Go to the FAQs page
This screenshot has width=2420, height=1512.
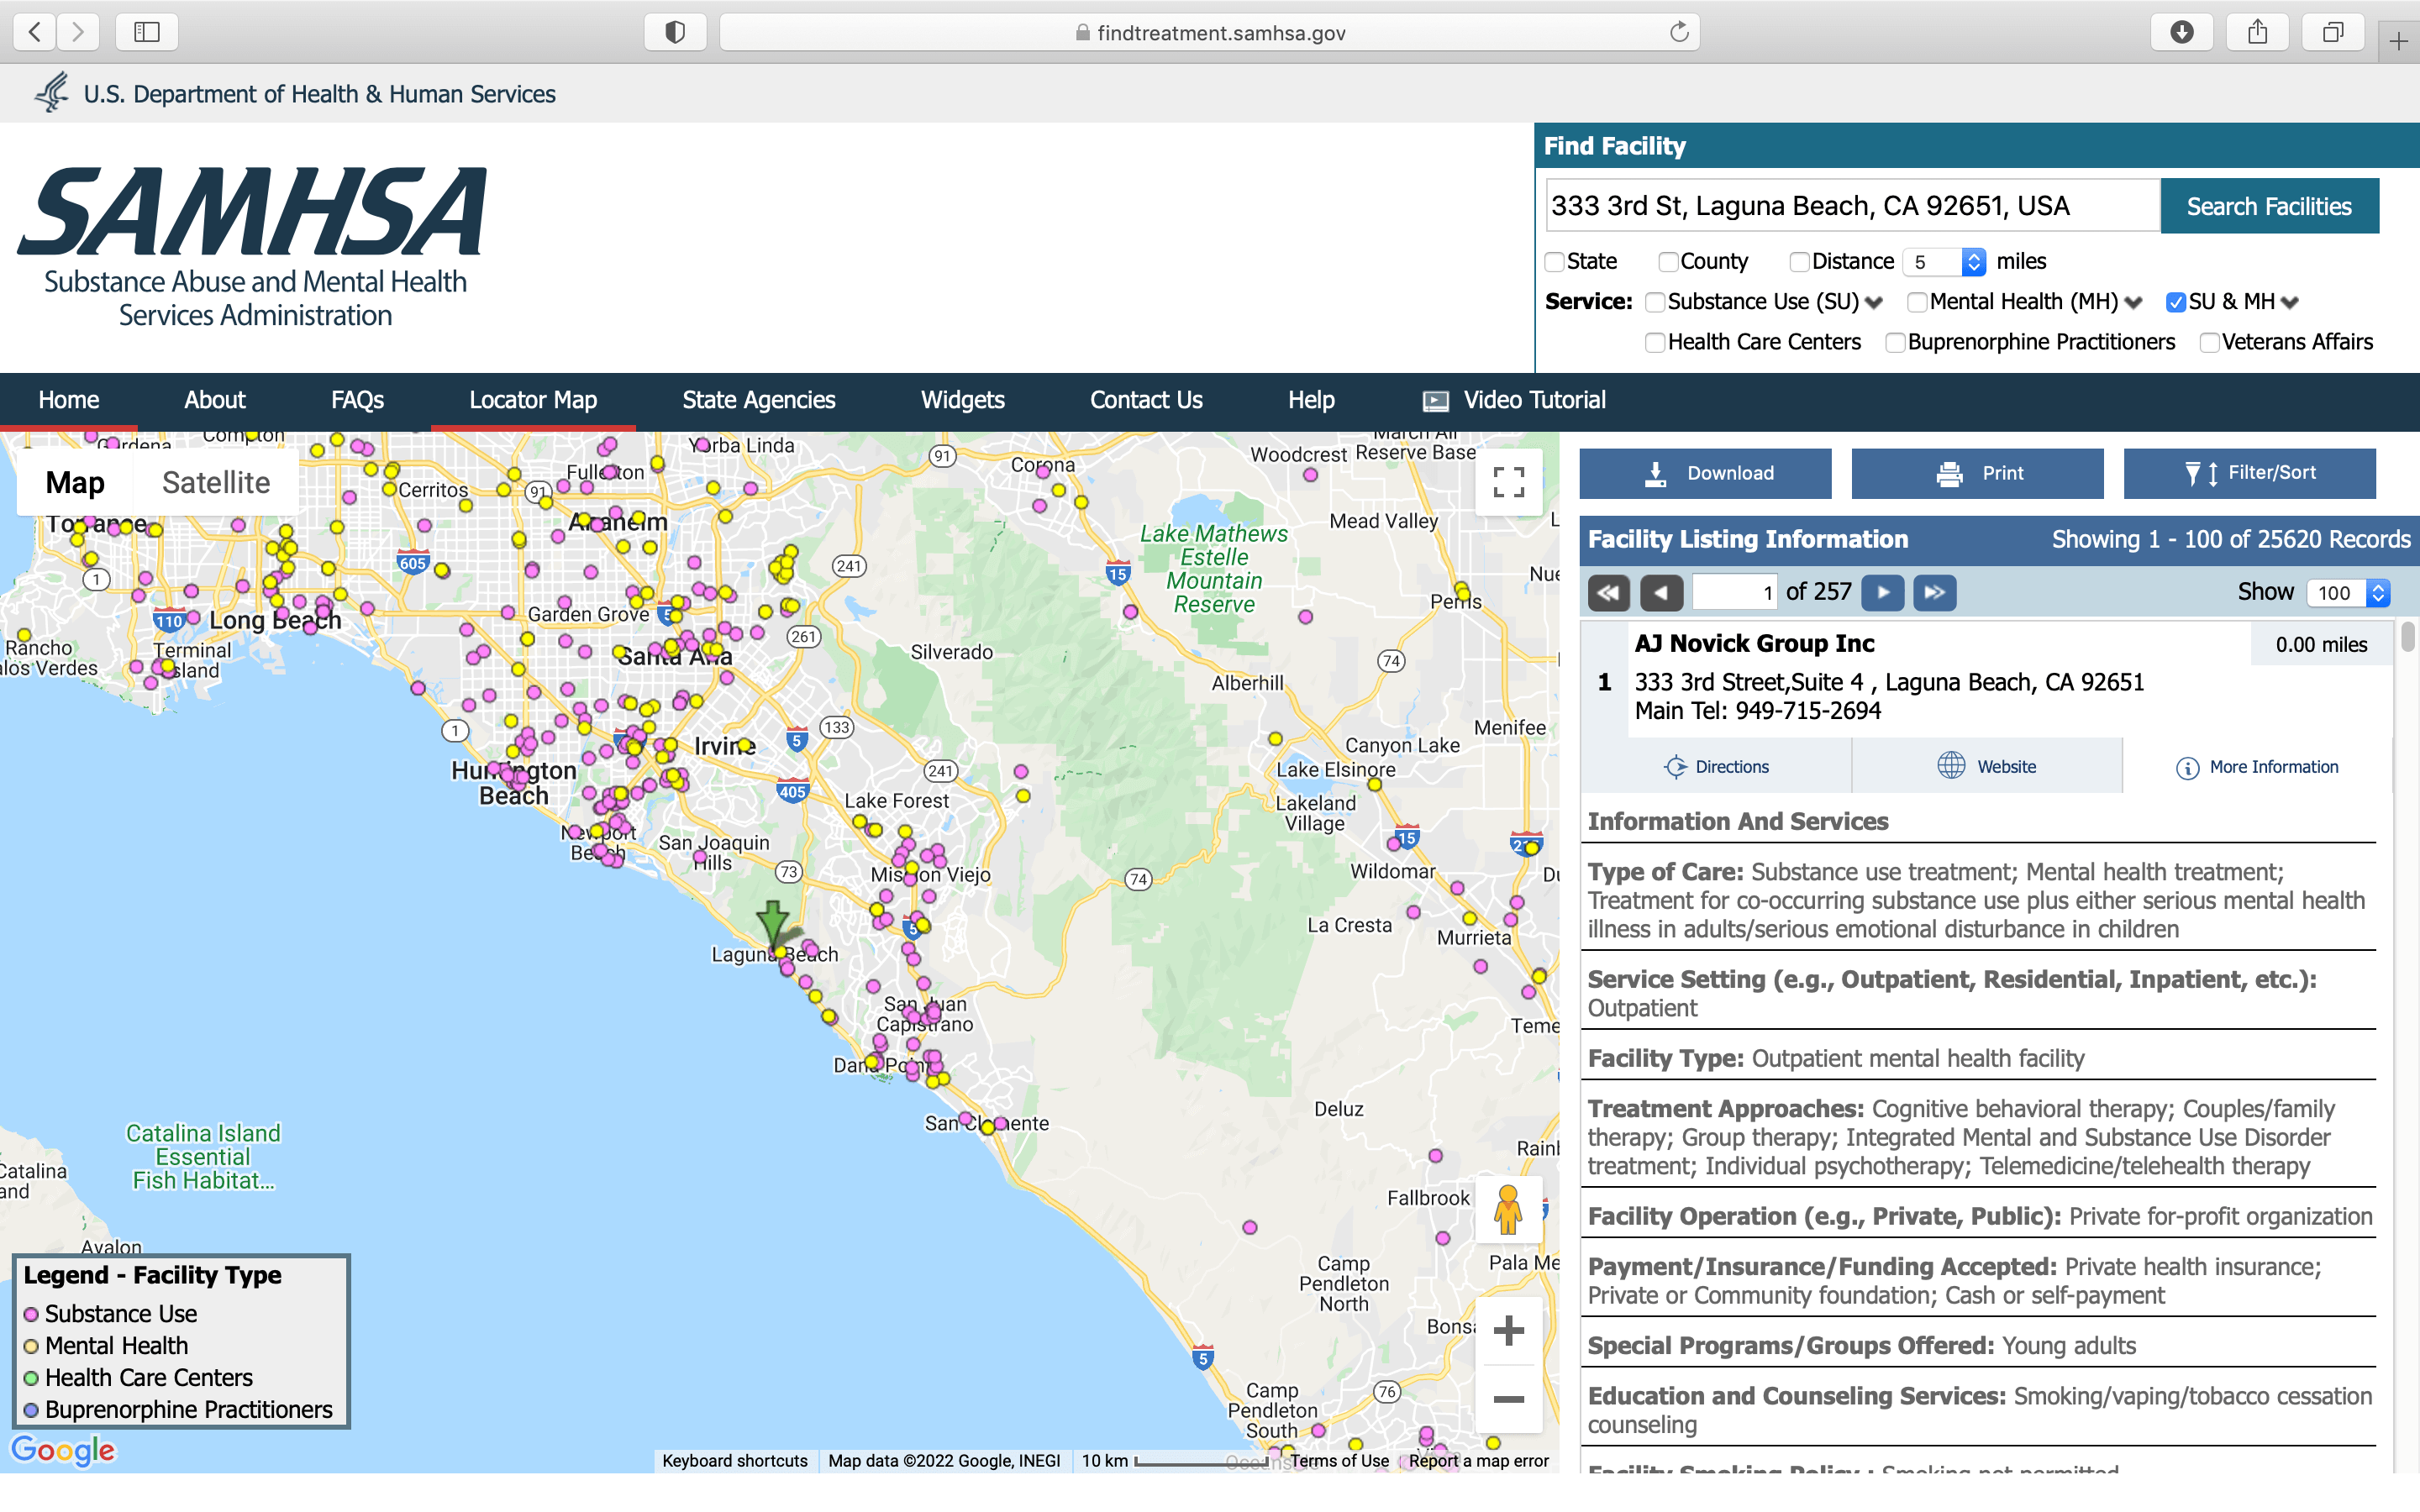coord(357,400)
